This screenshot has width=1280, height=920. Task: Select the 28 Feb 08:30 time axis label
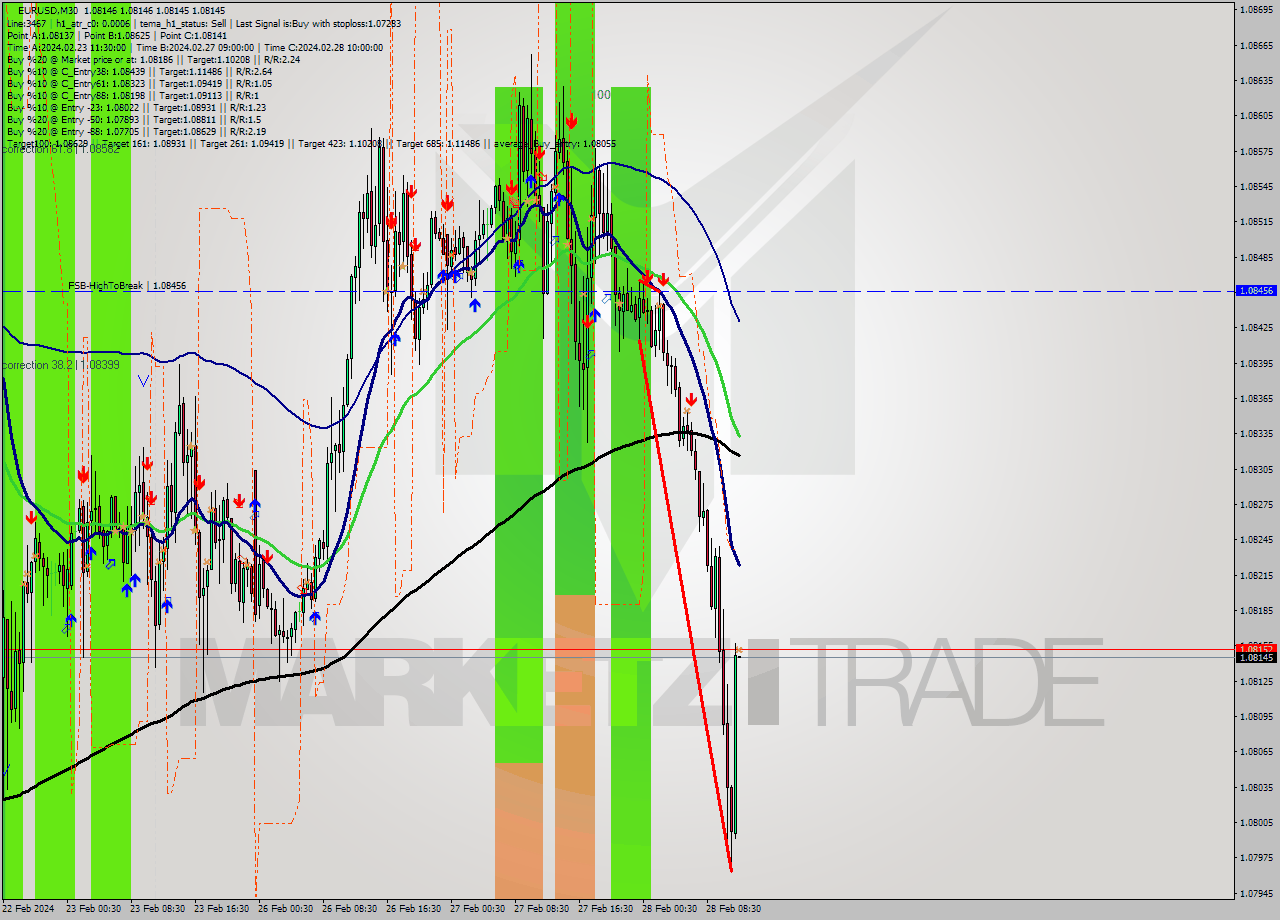(x=733, y=909)
